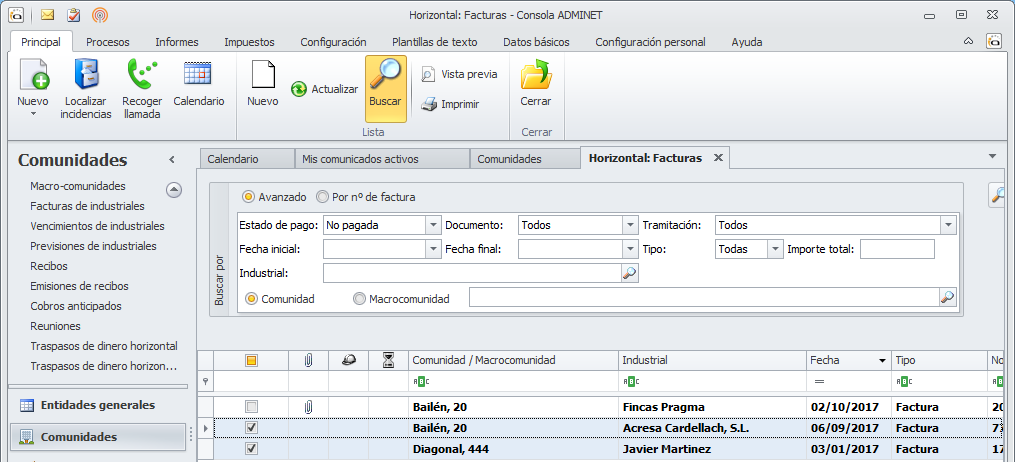The height and width of the screenshot is (462, 1015).
Task: Expand the Estado de pago dropdown
Action: (x=432, y=225)
